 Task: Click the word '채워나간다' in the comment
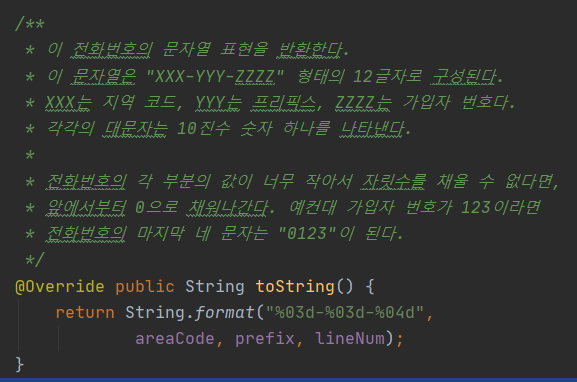(227, 208)
